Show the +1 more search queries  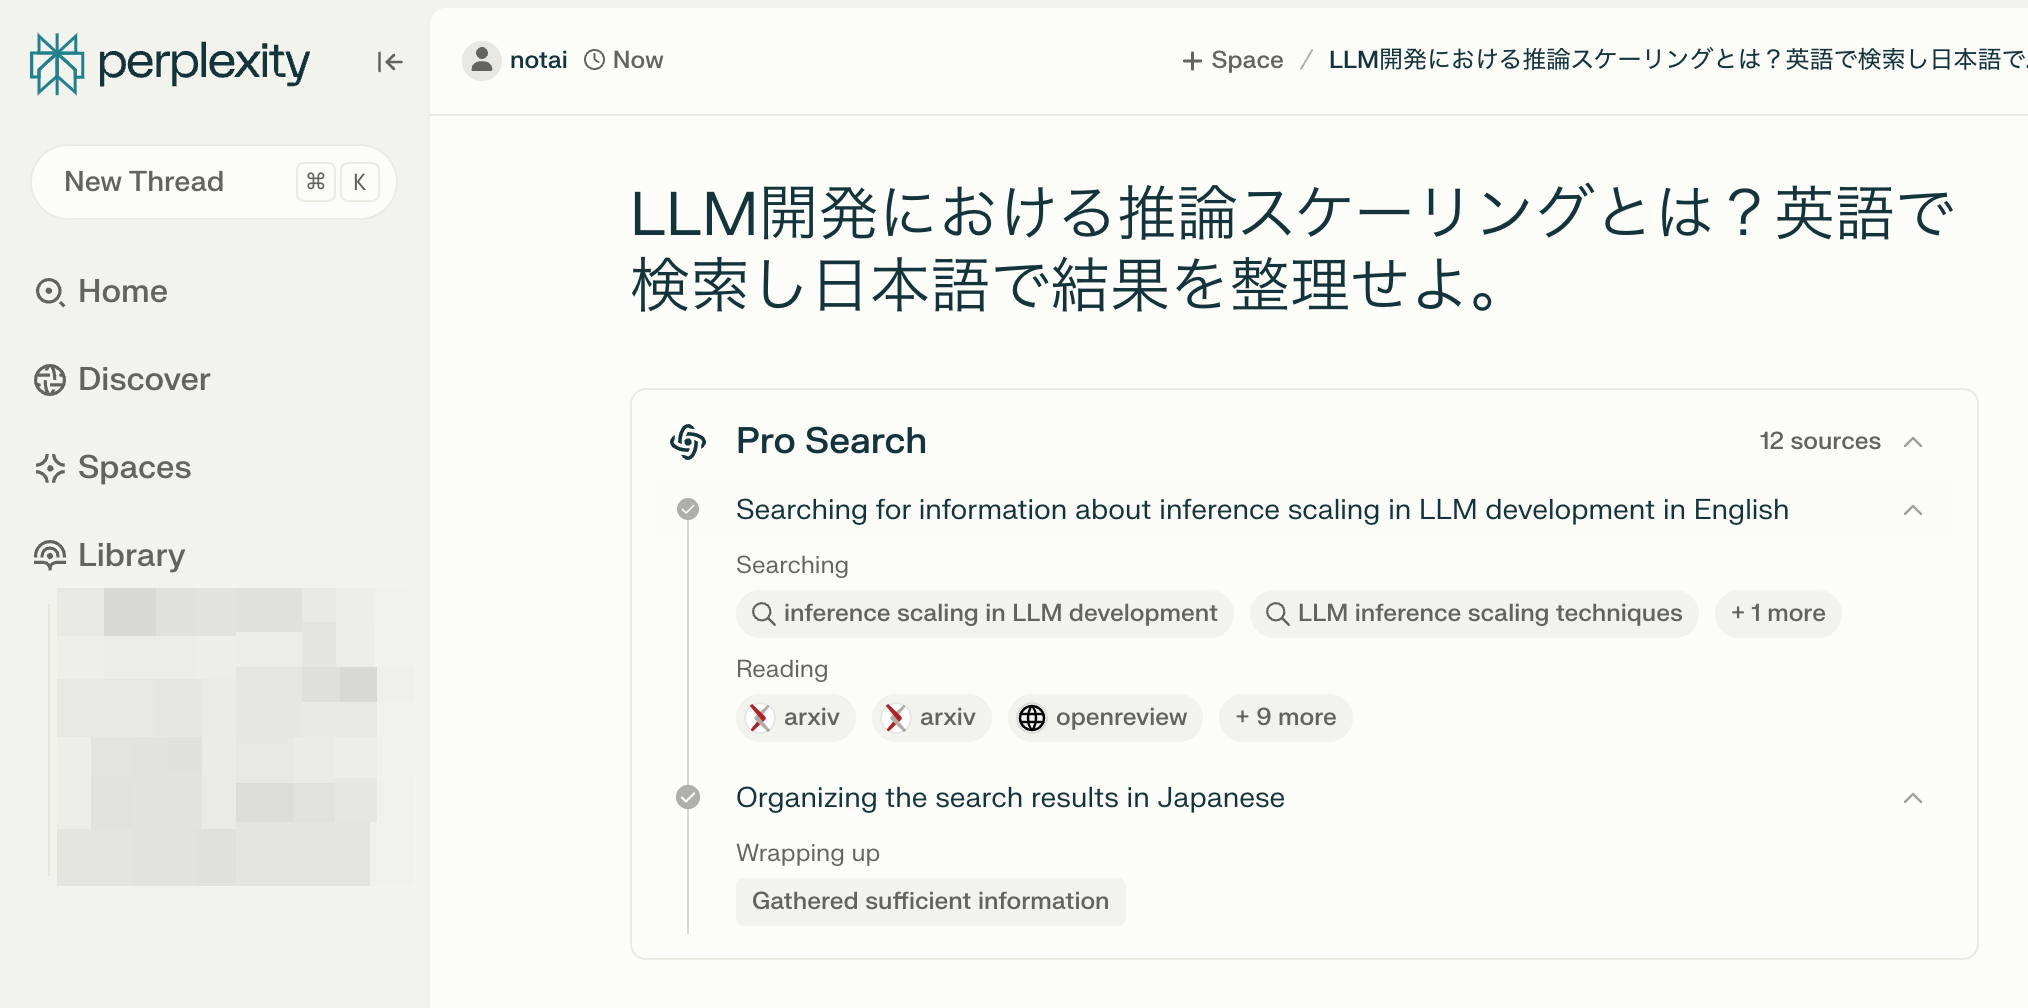[1777, 613]
